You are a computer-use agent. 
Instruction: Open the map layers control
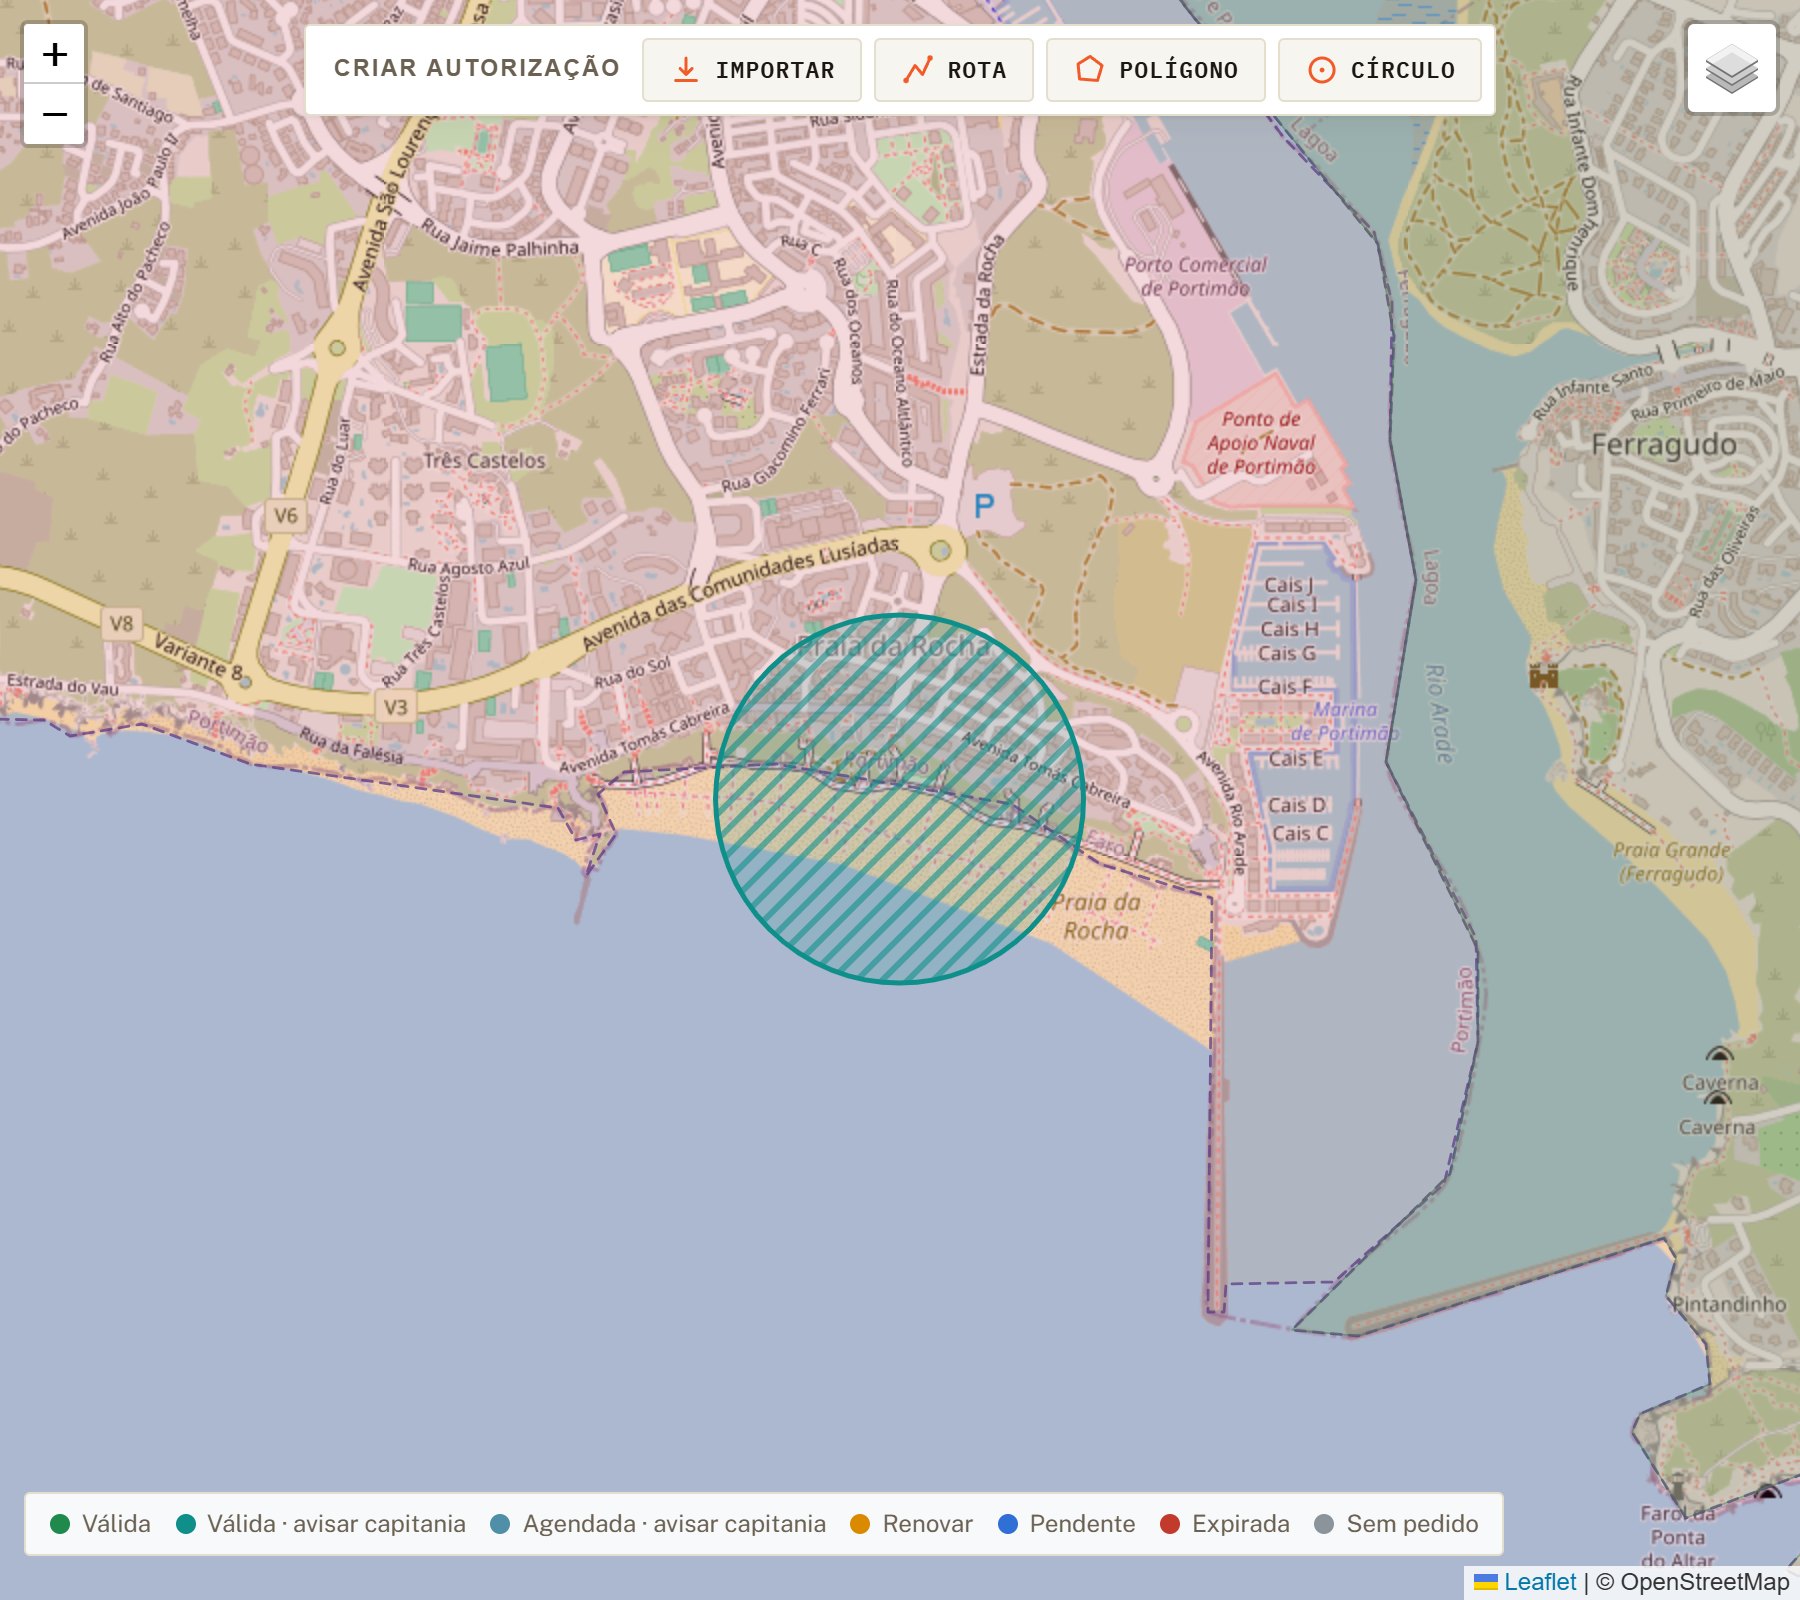tap(1731, 69)
